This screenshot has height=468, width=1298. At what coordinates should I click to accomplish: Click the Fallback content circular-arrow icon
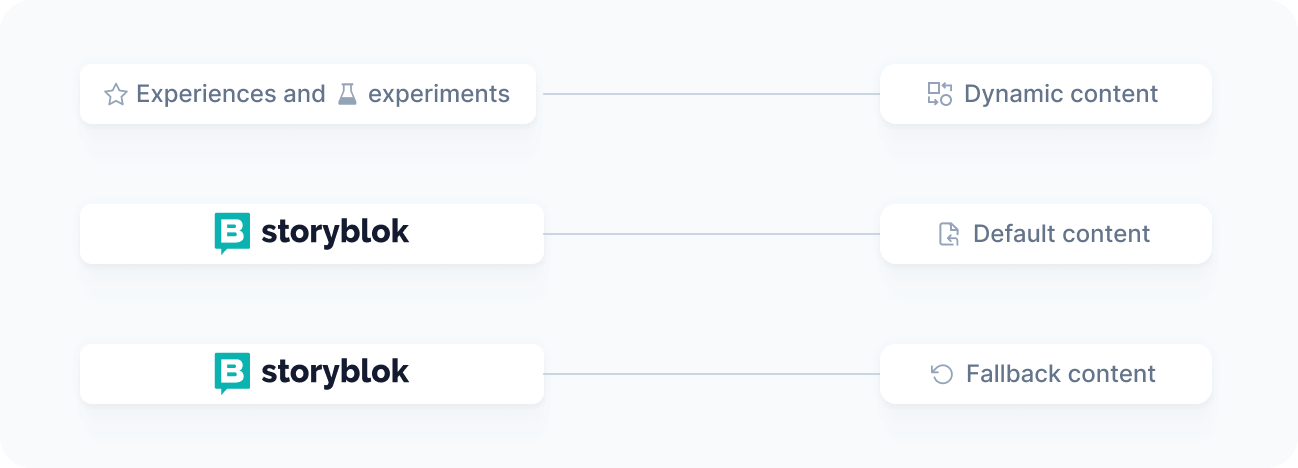pyautogui.click(x=942, y=374)
